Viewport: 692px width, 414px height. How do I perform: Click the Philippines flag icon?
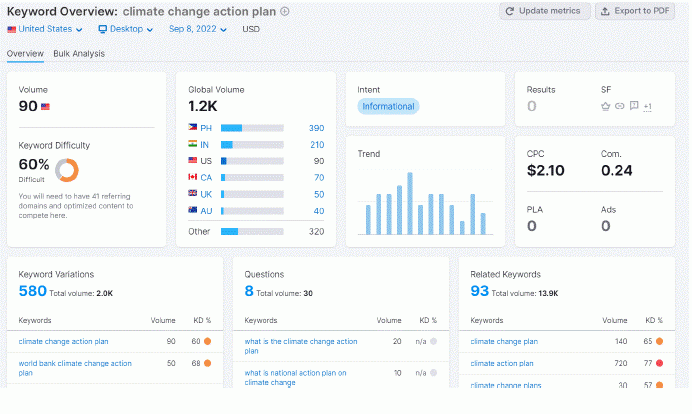(x=192, y=127)
